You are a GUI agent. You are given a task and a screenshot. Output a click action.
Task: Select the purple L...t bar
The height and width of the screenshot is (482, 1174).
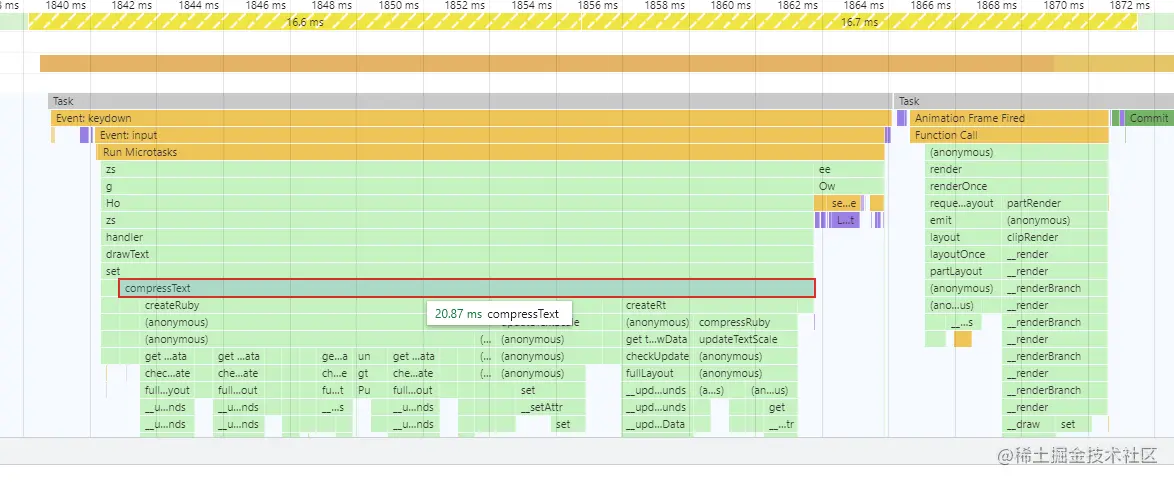(x=845, y=220)
